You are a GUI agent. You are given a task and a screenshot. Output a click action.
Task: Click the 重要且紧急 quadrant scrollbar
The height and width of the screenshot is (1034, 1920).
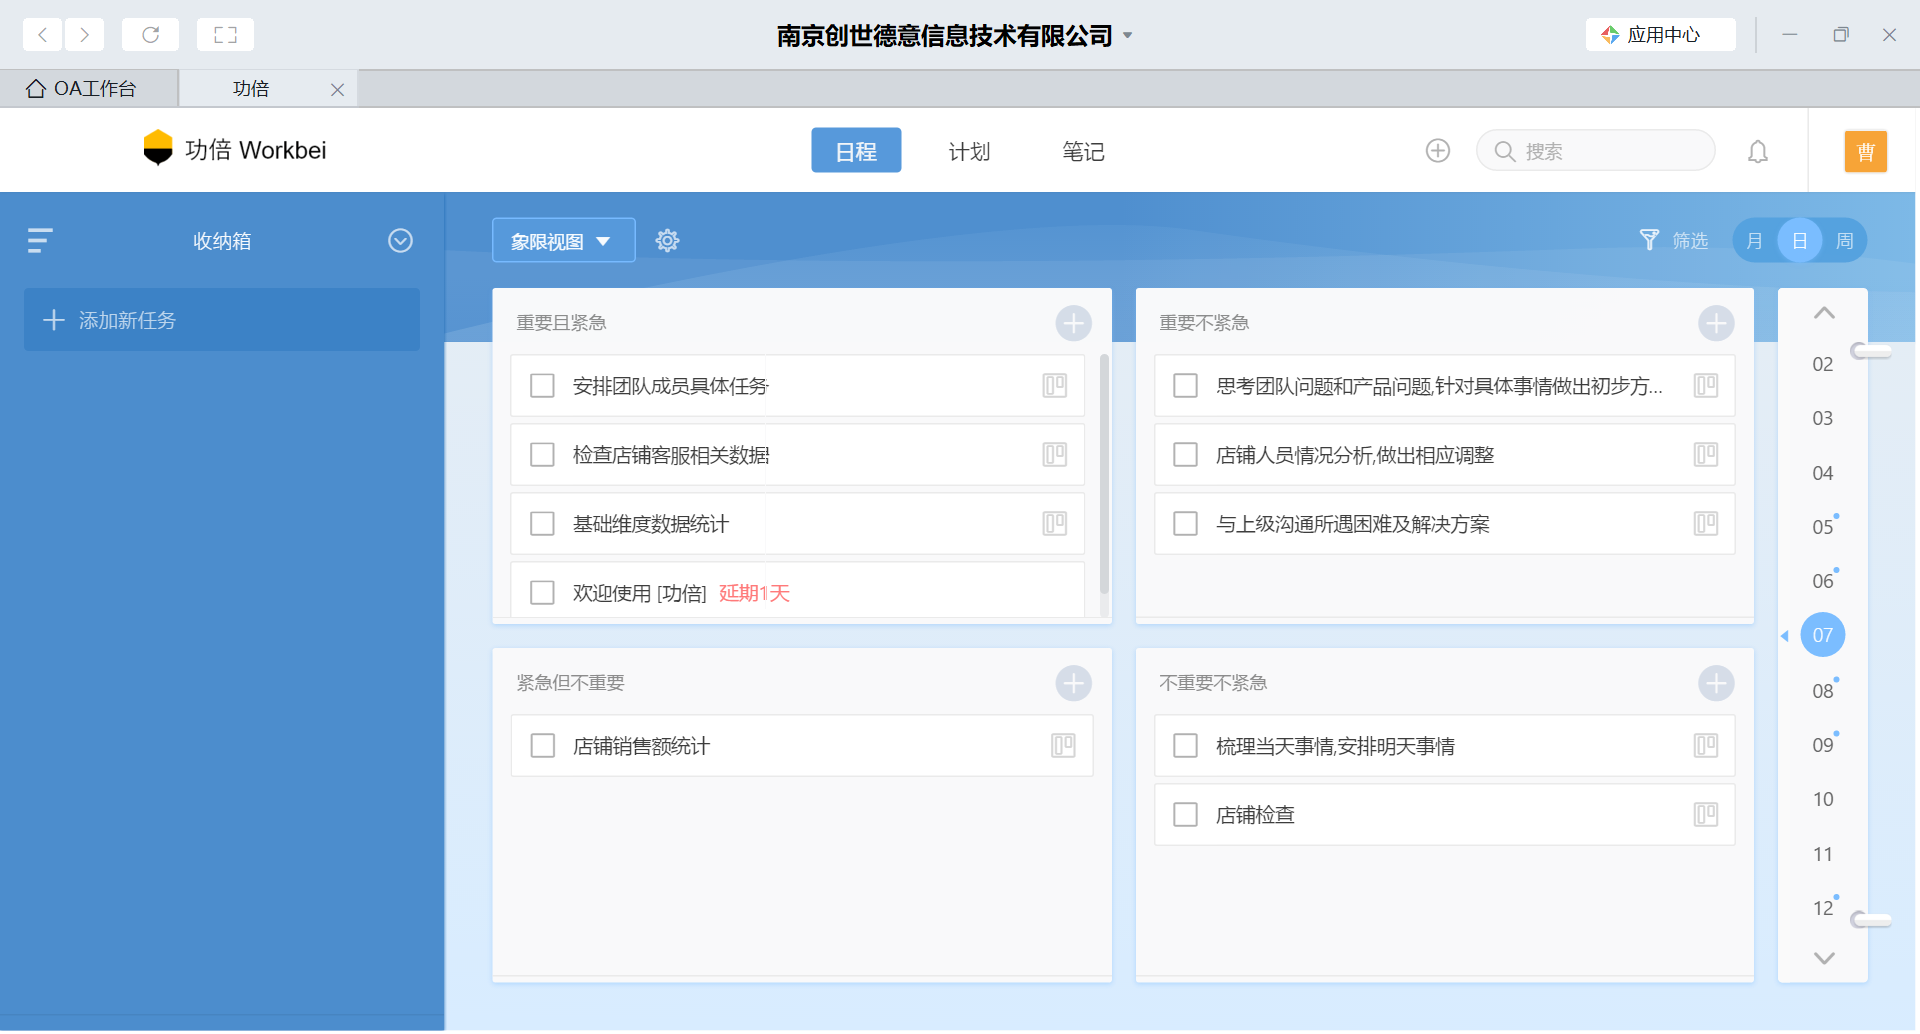(x=1104, y=475)
